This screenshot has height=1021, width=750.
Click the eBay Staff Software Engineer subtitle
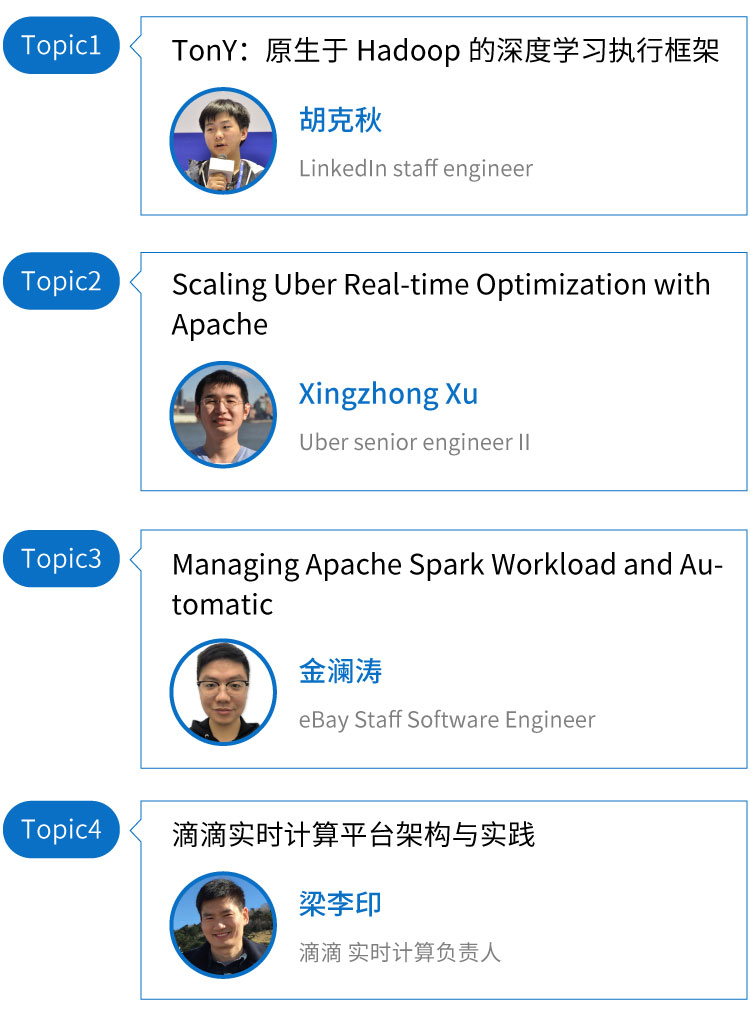[x=446, y=720]
